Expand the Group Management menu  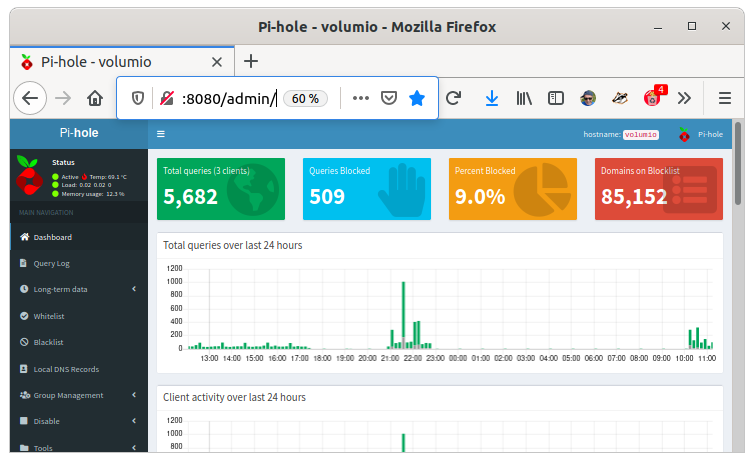tap(79, 395)
